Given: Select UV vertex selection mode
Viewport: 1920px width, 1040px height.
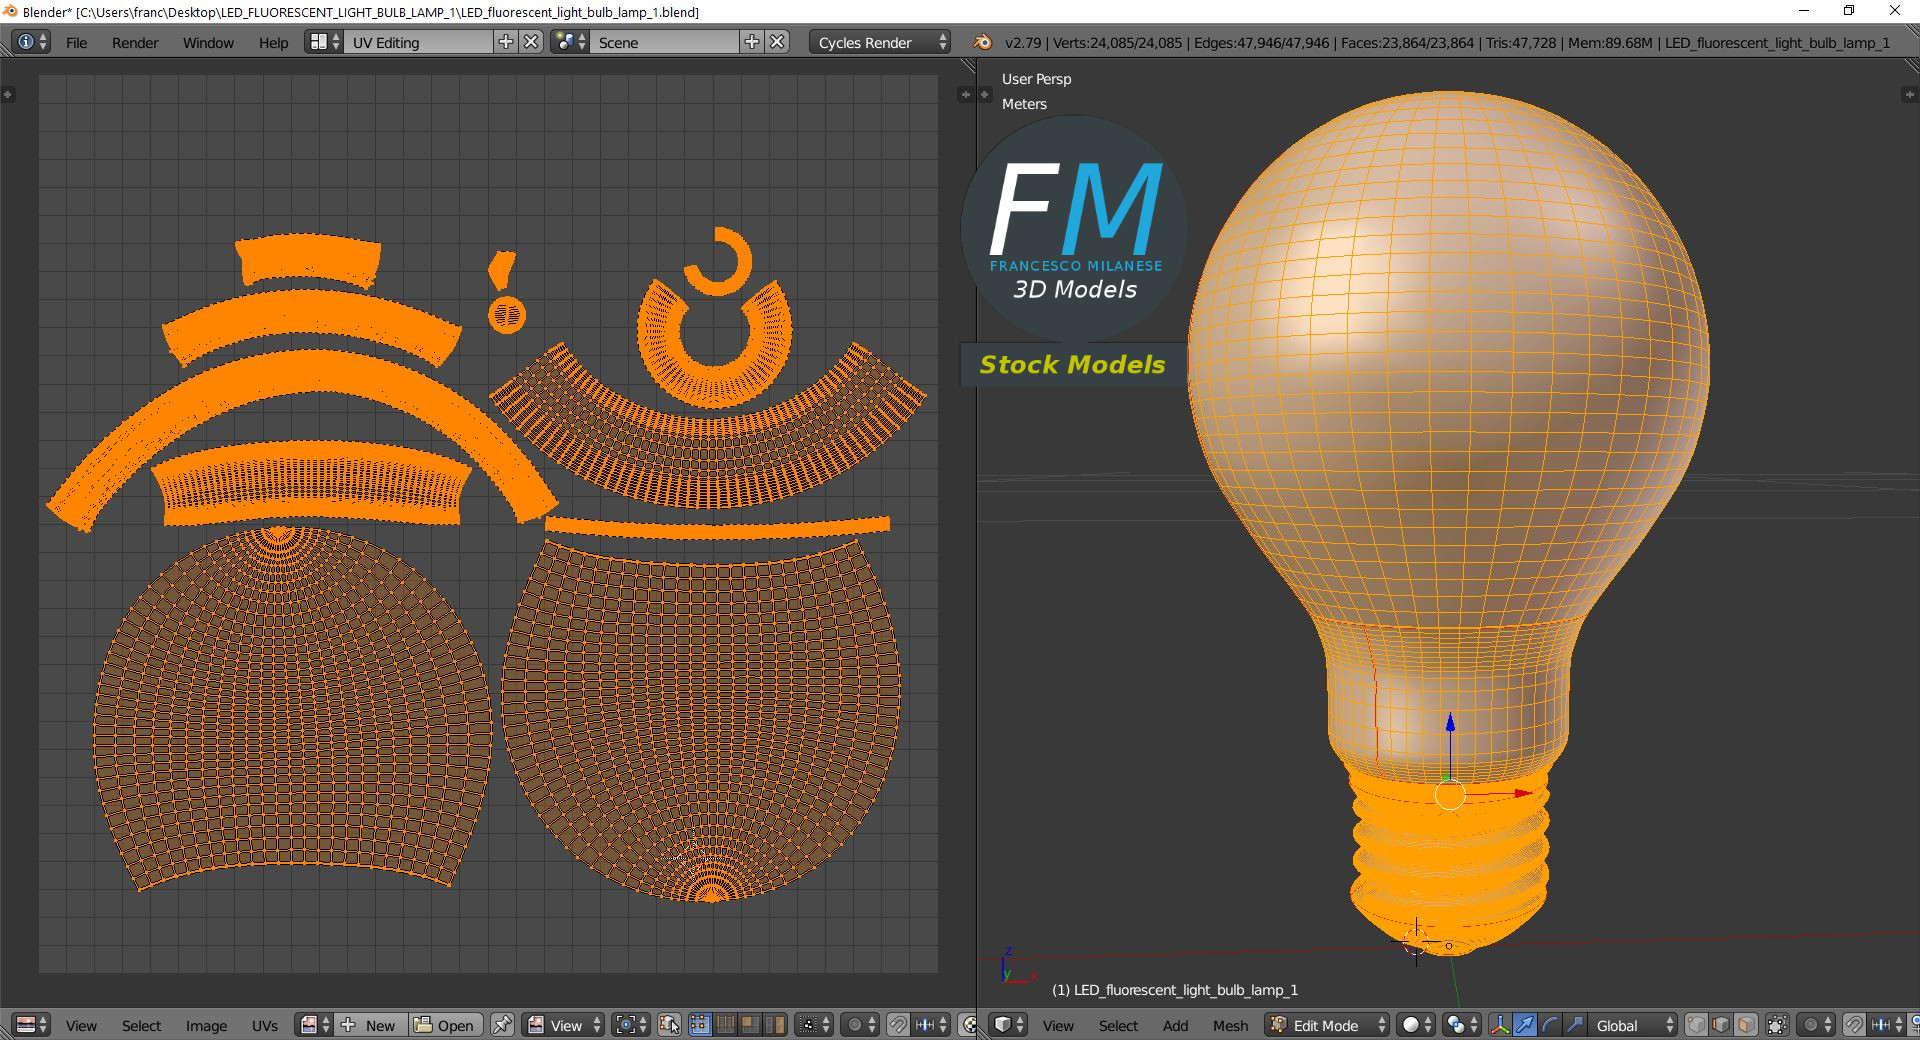Looking at the screenshot, I should point(699,1025).
